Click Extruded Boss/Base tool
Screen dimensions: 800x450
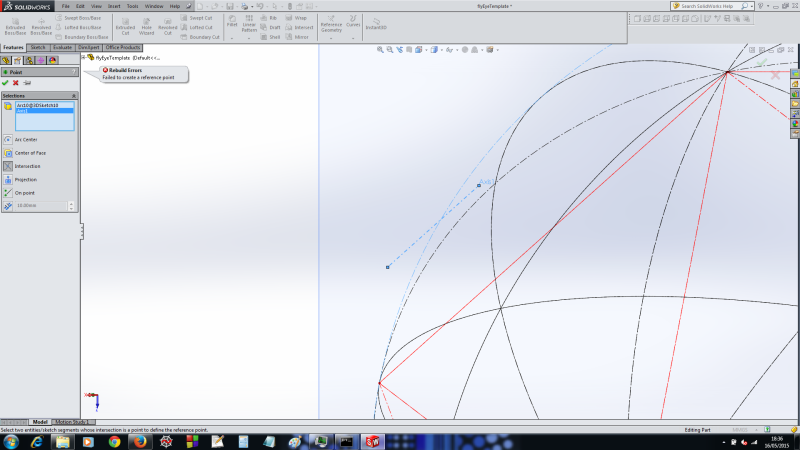pos(15,27)
